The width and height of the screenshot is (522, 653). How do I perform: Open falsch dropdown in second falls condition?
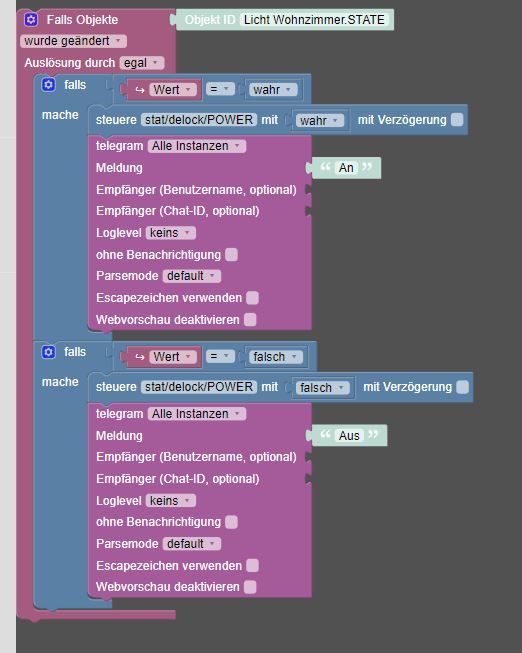[x=276, y=357]
